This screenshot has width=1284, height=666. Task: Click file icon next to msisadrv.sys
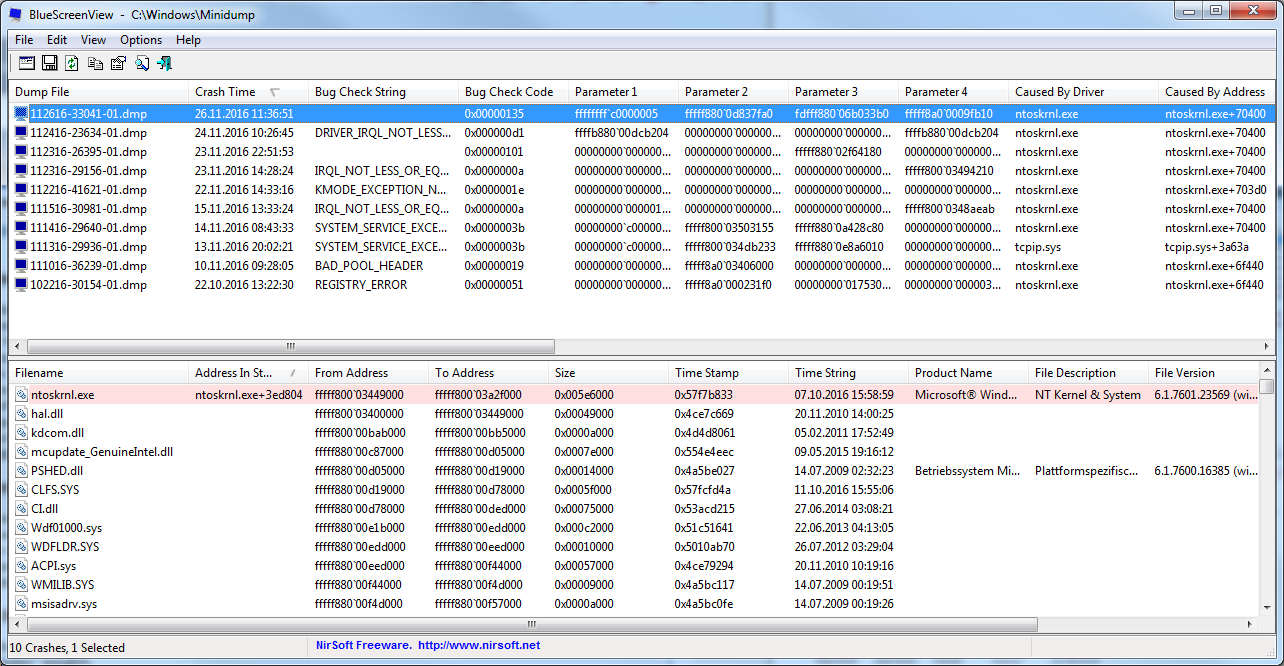point(22,604)
